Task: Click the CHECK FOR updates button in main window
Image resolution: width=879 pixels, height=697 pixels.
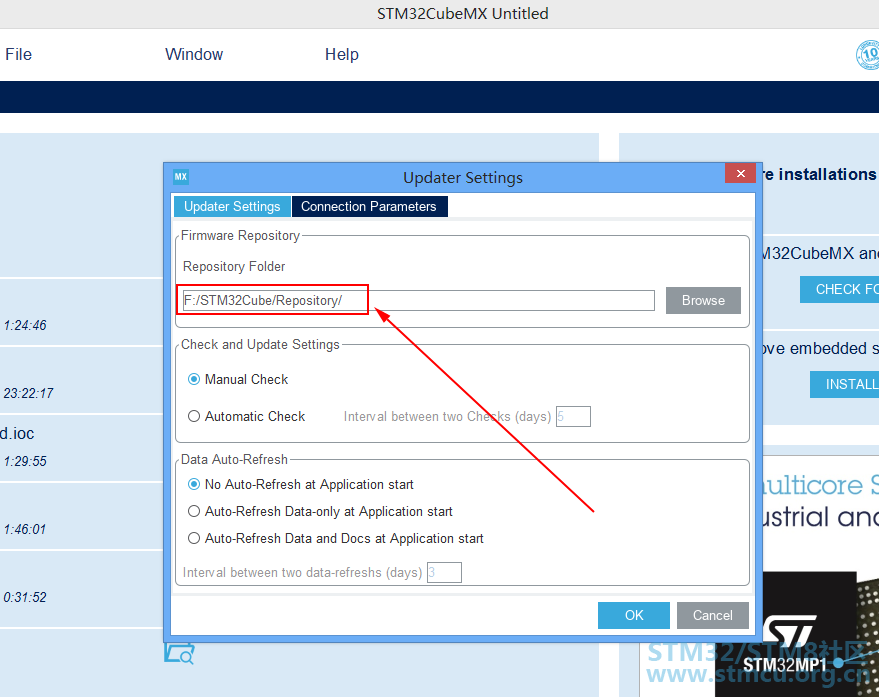Action: (x=839, y=289)
